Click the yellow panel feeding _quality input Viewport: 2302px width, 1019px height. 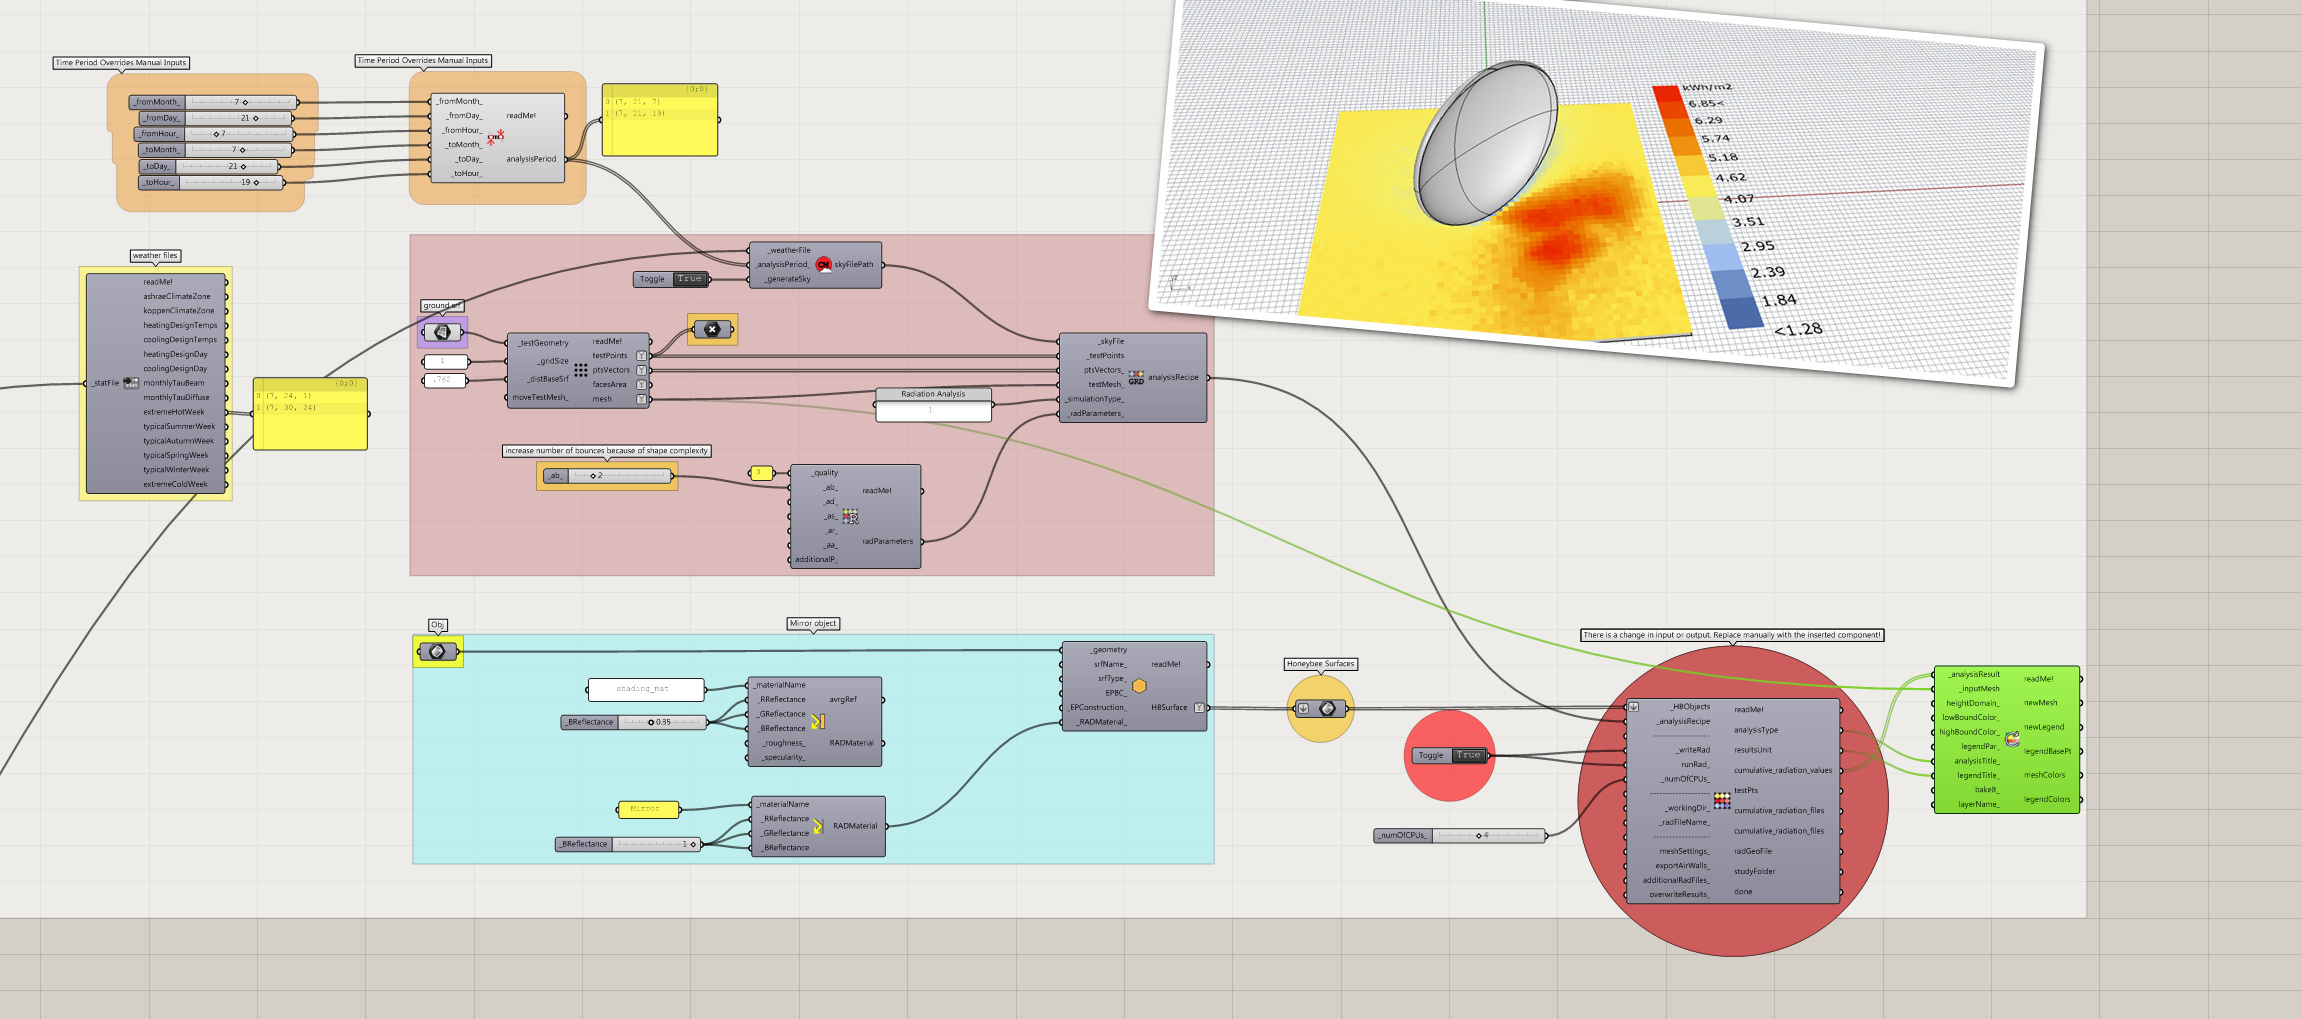pos(761,473)
